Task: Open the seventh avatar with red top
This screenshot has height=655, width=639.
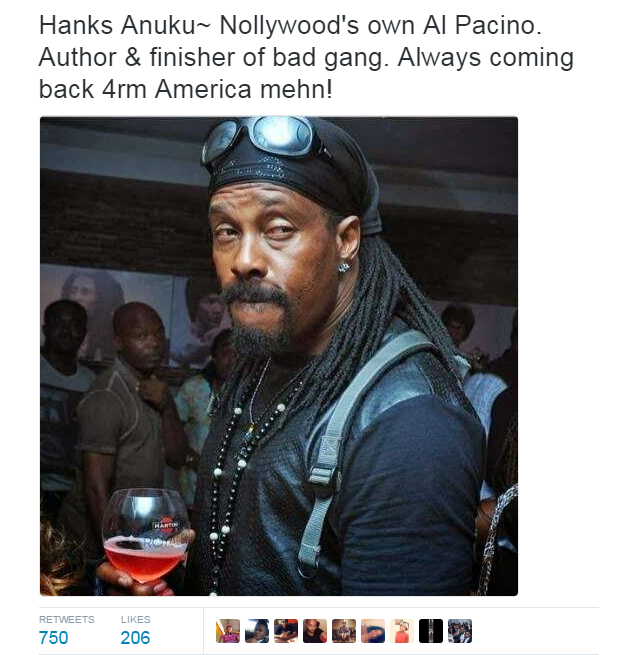Action: pyautogui.click(x=402, y=631)
